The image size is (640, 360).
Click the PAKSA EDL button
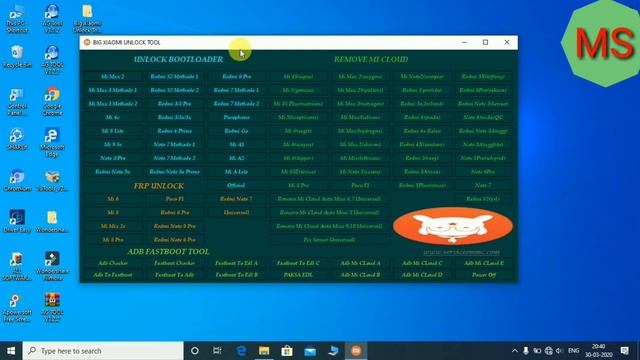pyautogui.click(x=298, y=275)
